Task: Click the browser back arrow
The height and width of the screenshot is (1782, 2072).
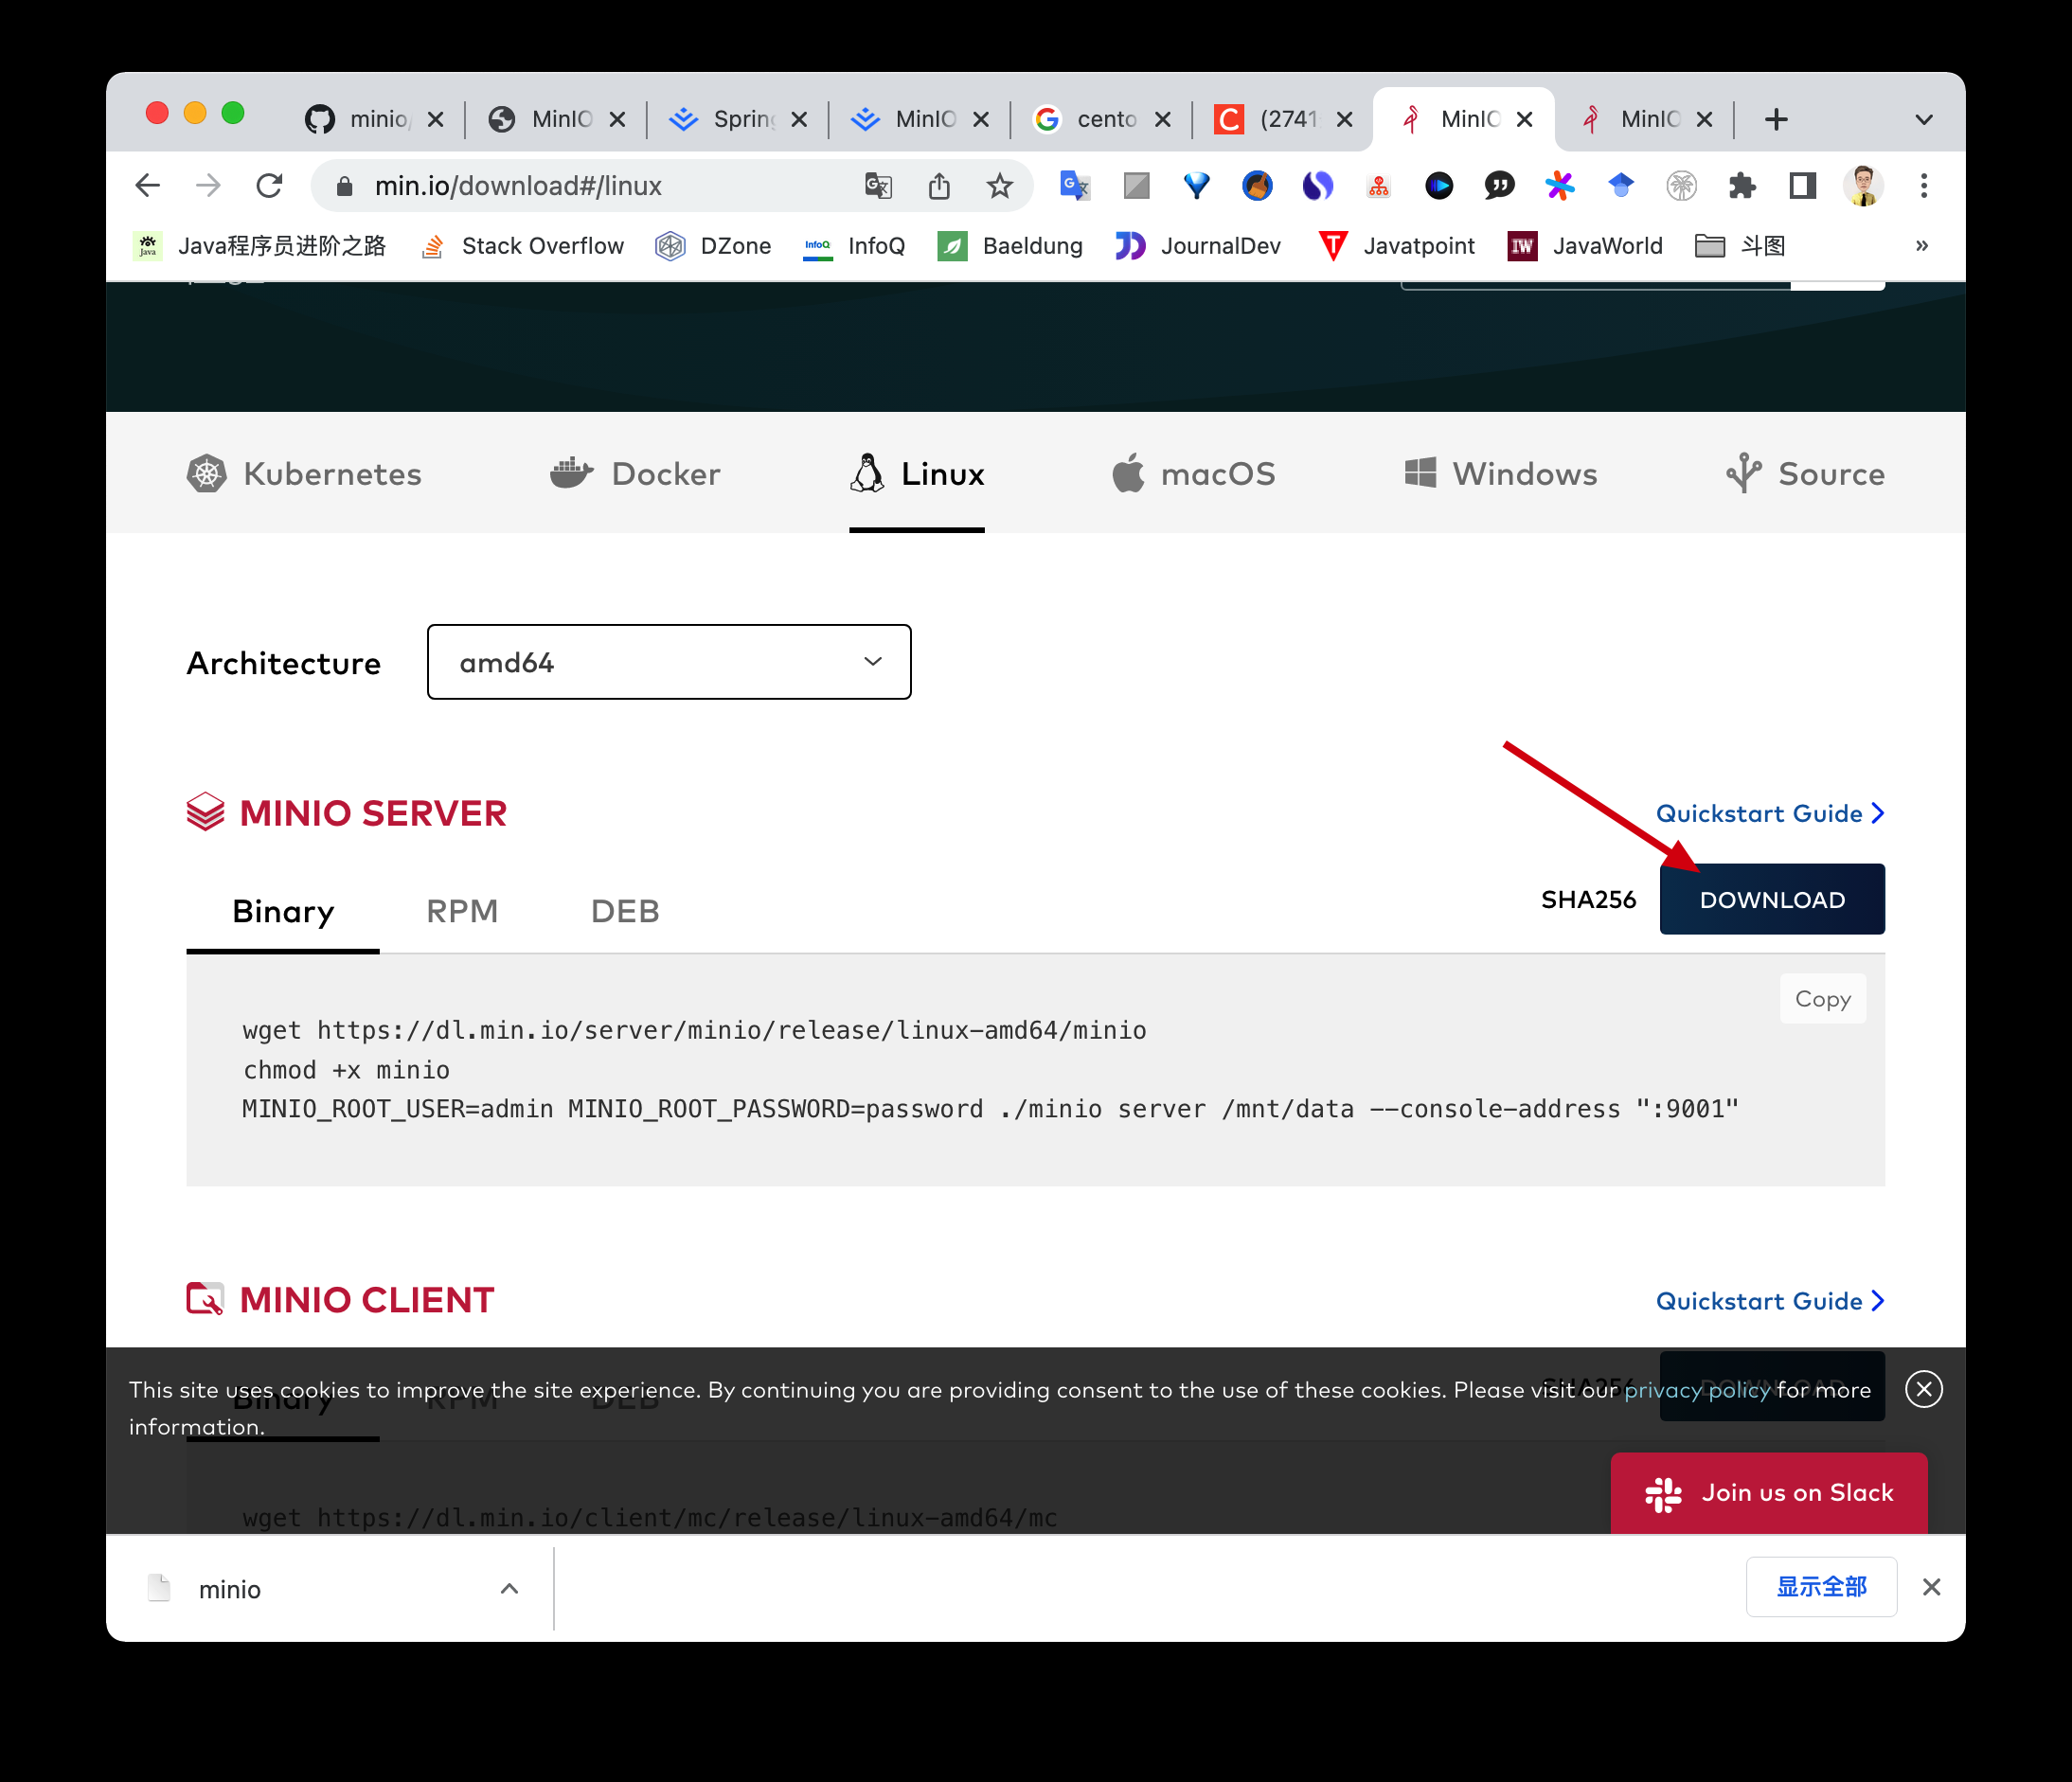Action: 148,186
